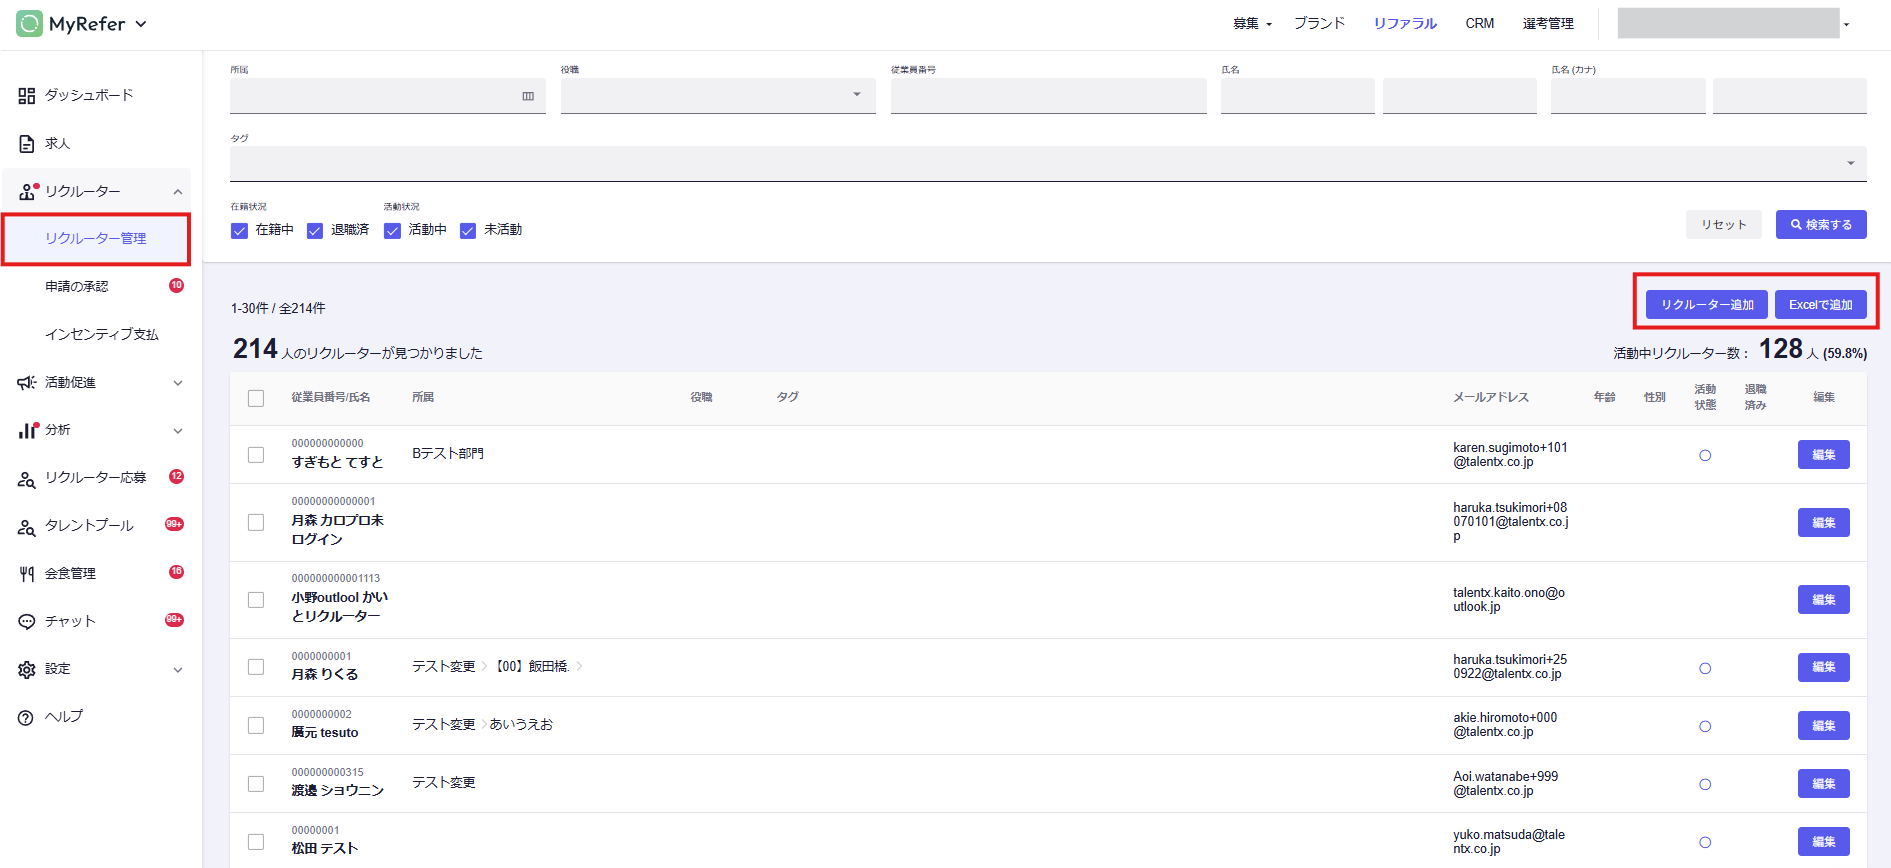The width and height of the screenshot is (1891, 868).
Task: Open the 役職 dropdown
Action: [717, 96]
